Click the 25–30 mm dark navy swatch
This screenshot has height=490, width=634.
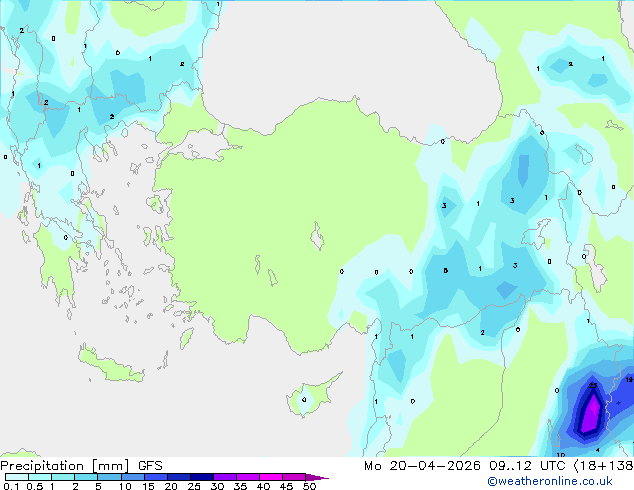pos(201,477)
